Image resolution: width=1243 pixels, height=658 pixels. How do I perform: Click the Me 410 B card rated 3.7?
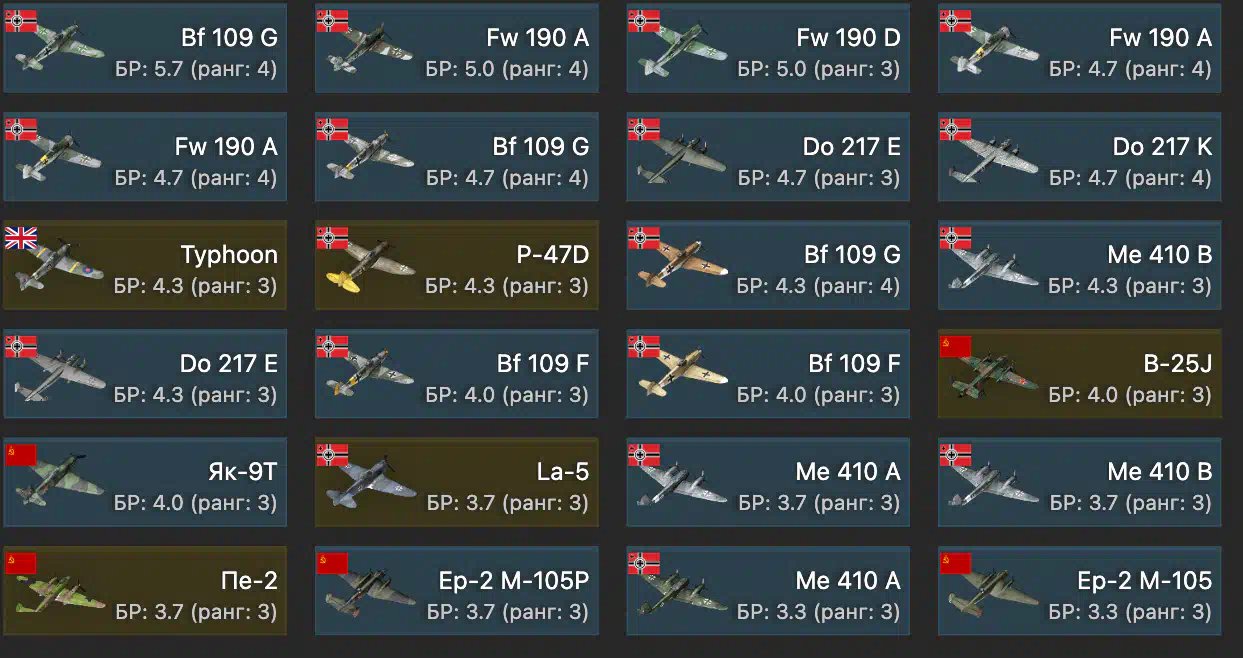pos(1080,482)
